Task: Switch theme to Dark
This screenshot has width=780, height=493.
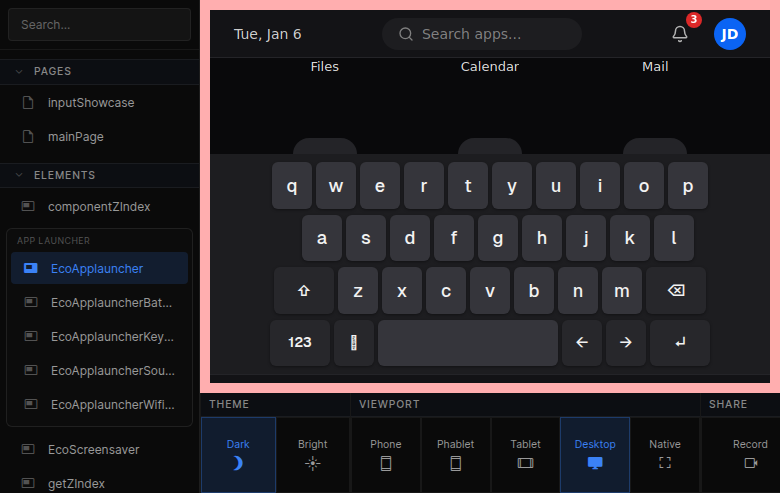Action: tap(238, 454)
